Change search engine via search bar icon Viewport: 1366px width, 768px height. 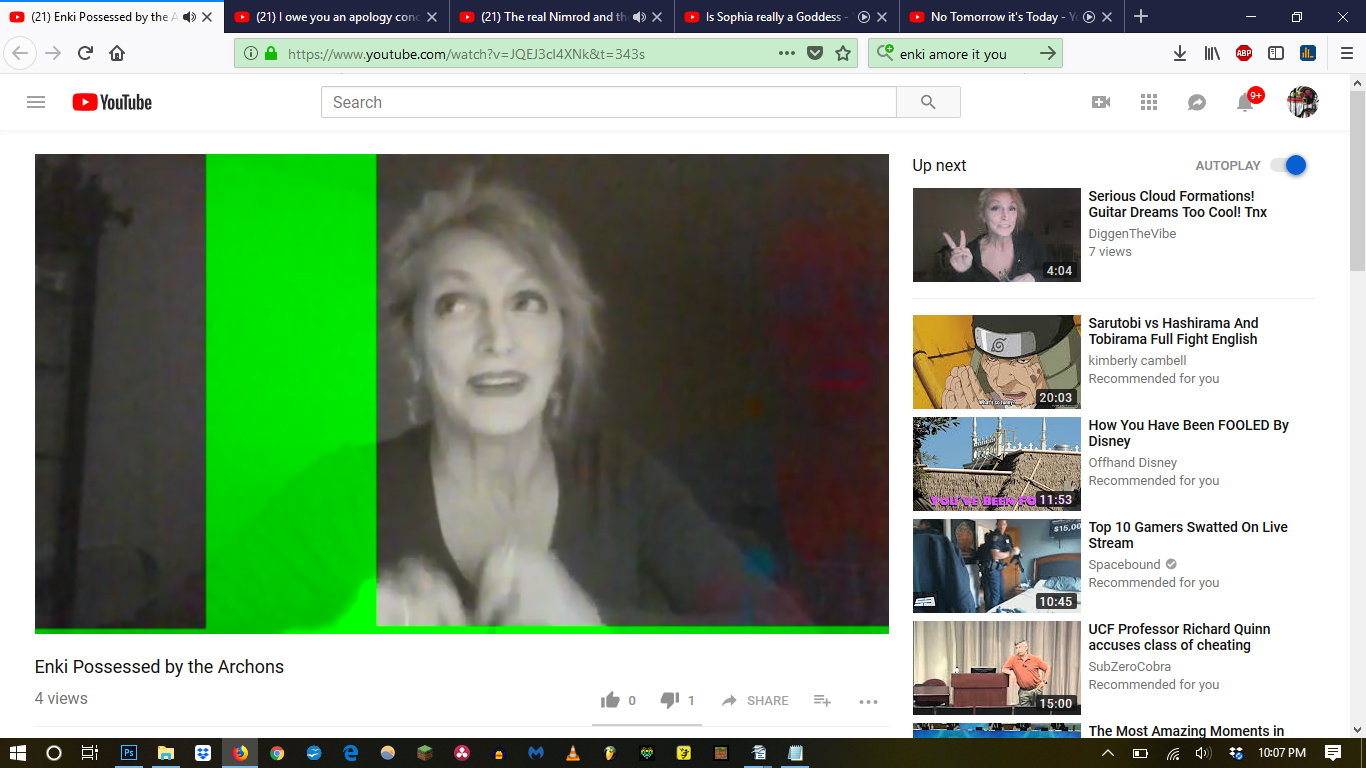(885, 53)
